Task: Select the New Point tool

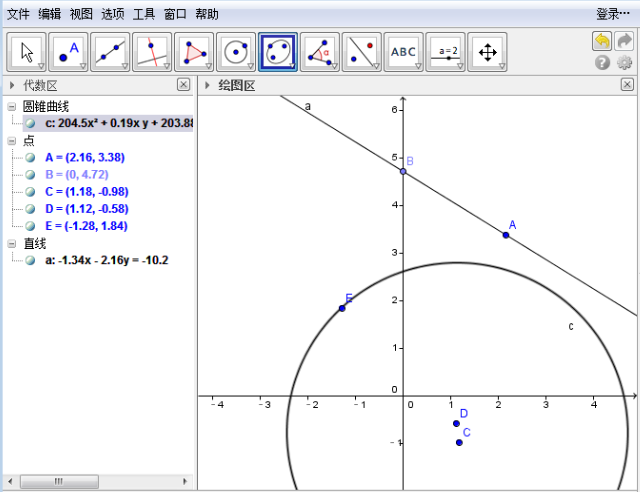Action: [68, 52]
